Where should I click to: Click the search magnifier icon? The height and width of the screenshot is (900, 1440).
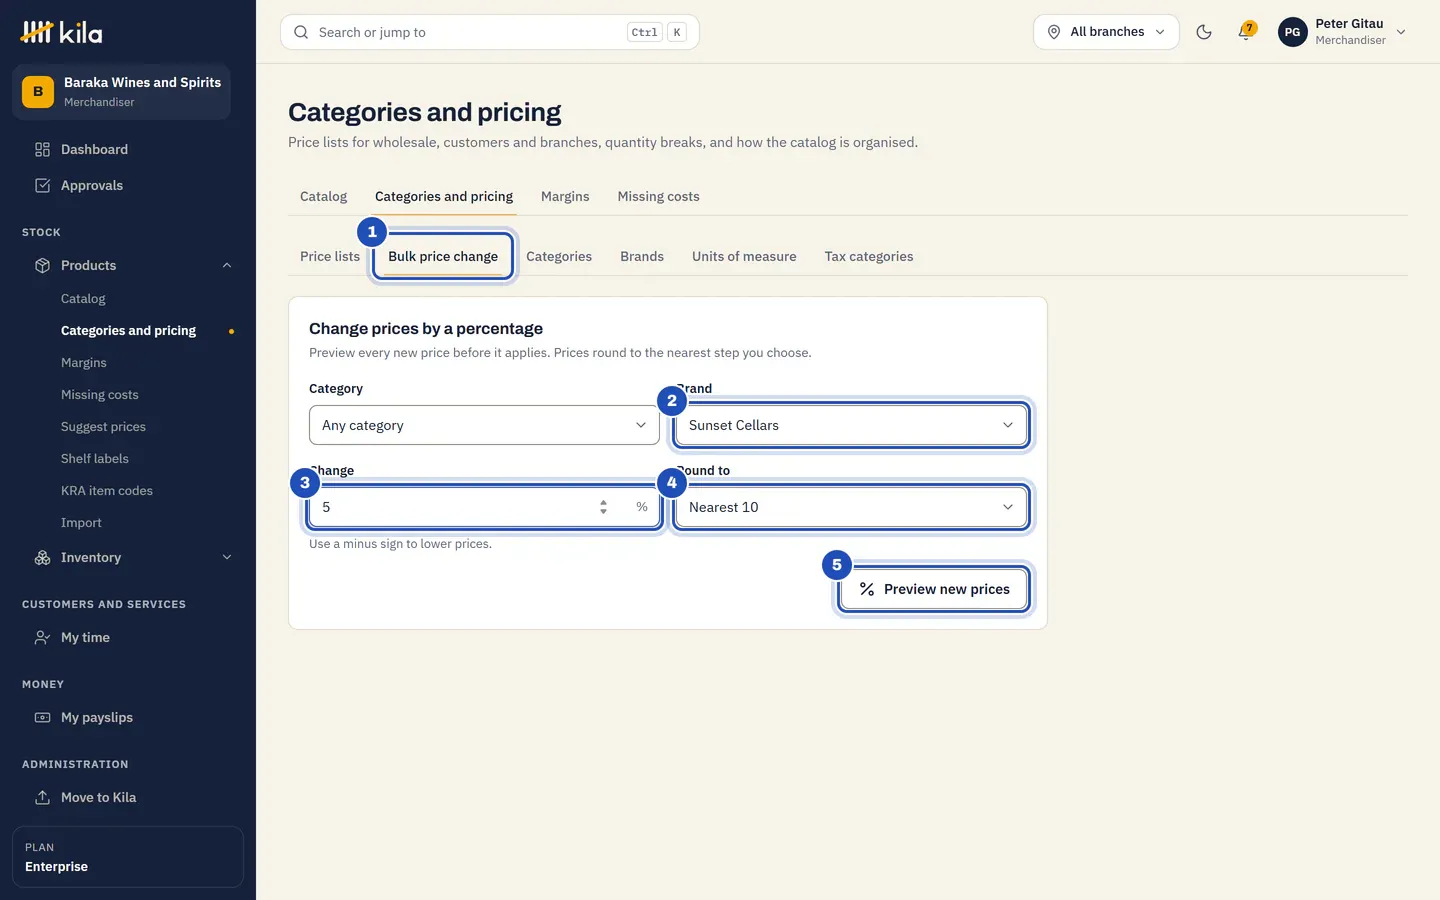tap(301, 32)
